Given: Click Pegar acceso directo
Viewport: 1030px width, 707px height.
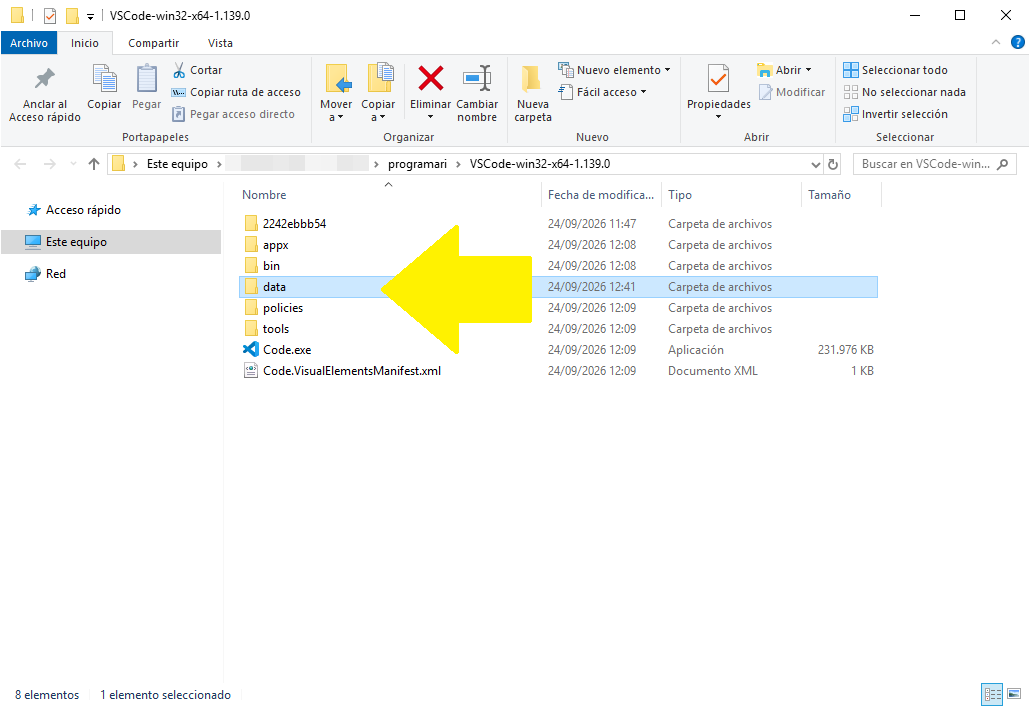Looking at the screenshot, I should click(234, 114).
